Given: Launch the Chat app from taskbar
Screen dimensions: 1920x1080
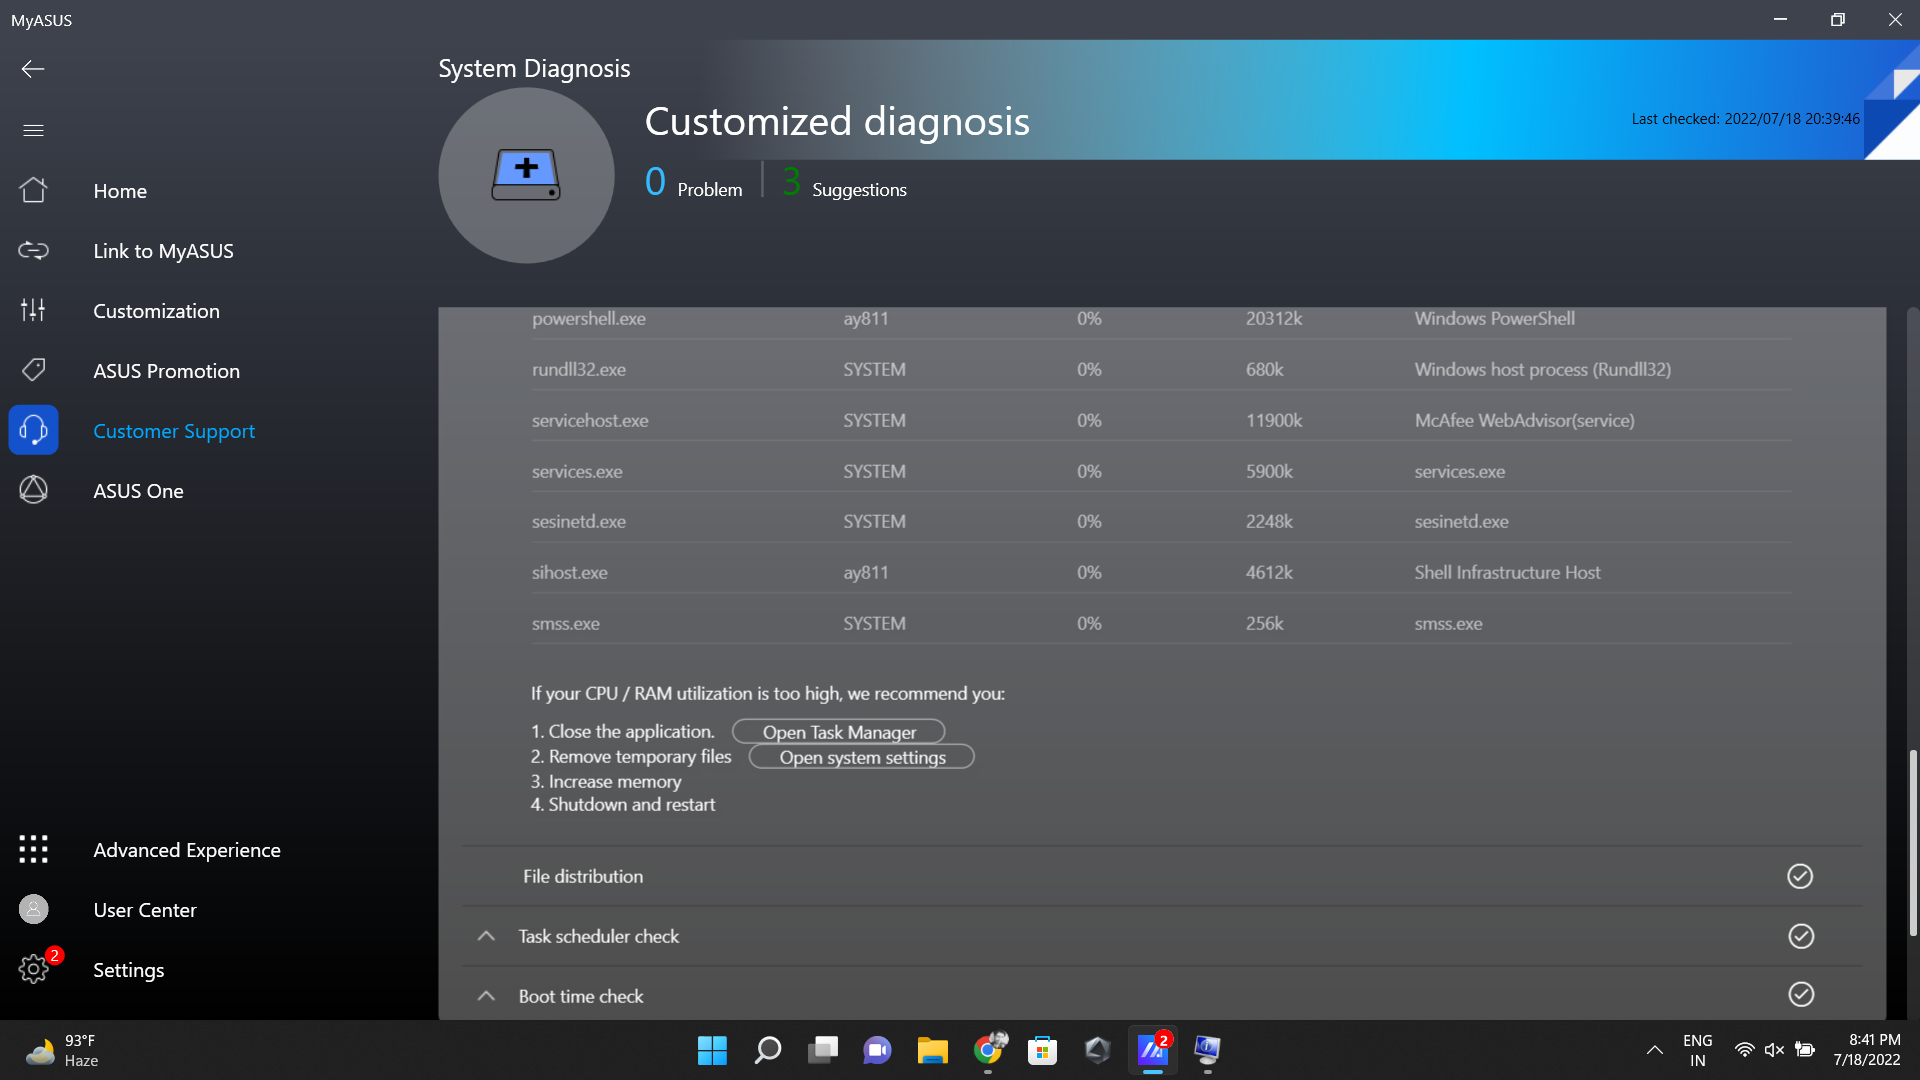Looking at the screenshot, I should [877, 1050].
